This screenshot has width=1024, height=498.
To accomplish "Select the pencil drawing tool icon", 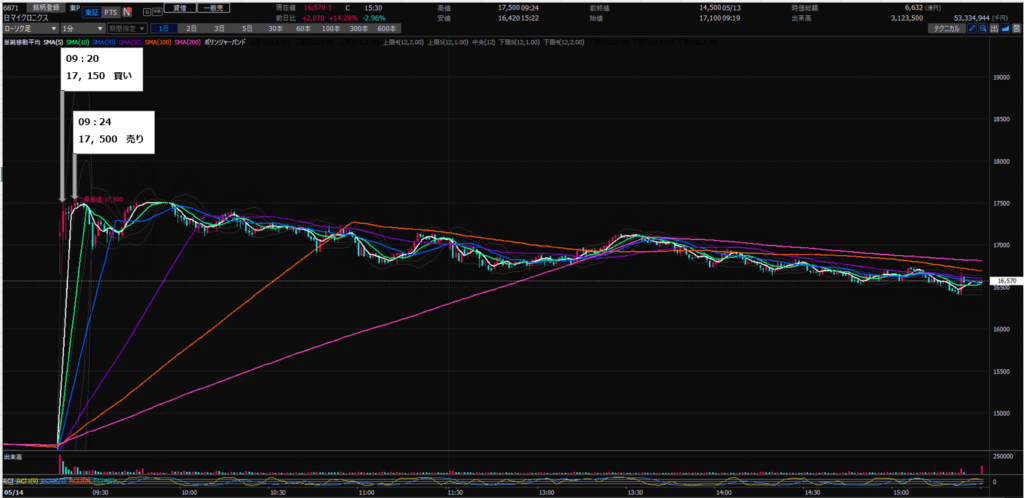I will (x=972, y=29).
